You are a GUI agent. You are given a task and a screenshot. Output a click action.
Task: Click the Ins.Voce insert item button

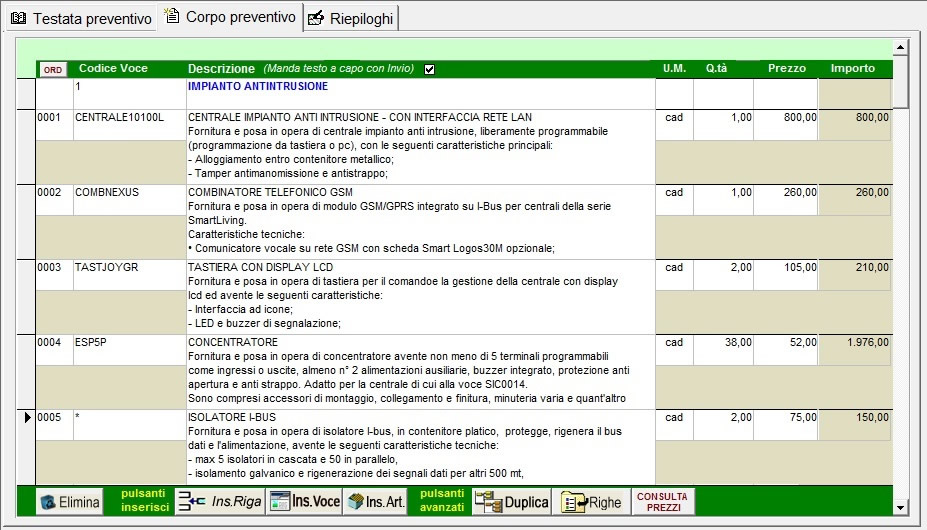[x=304, y=502]
